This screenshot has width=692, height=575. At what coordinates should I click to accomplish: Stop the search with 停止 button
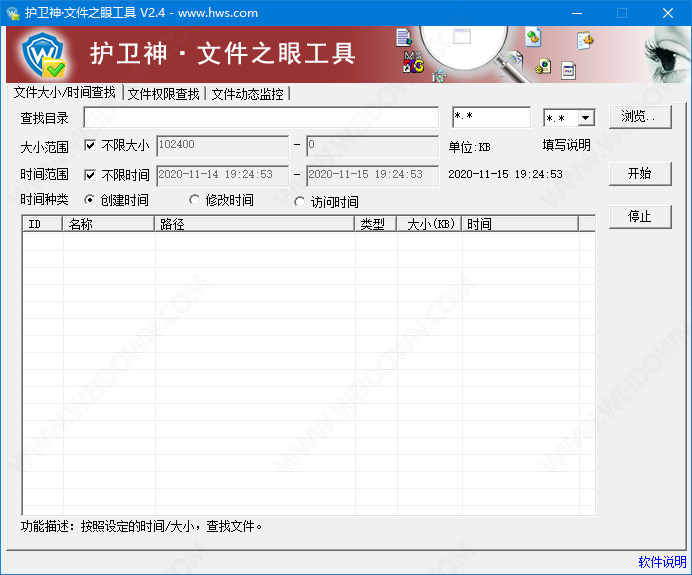tap(640, 216)
